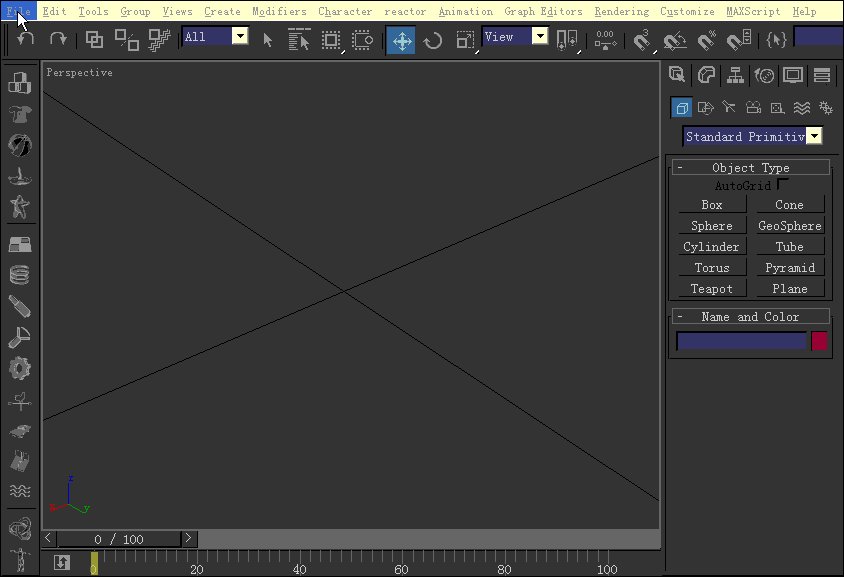This screenshot has width=844, height=577.
Task: Click the Sphere primitive button
Action: [x=712, y=226]
